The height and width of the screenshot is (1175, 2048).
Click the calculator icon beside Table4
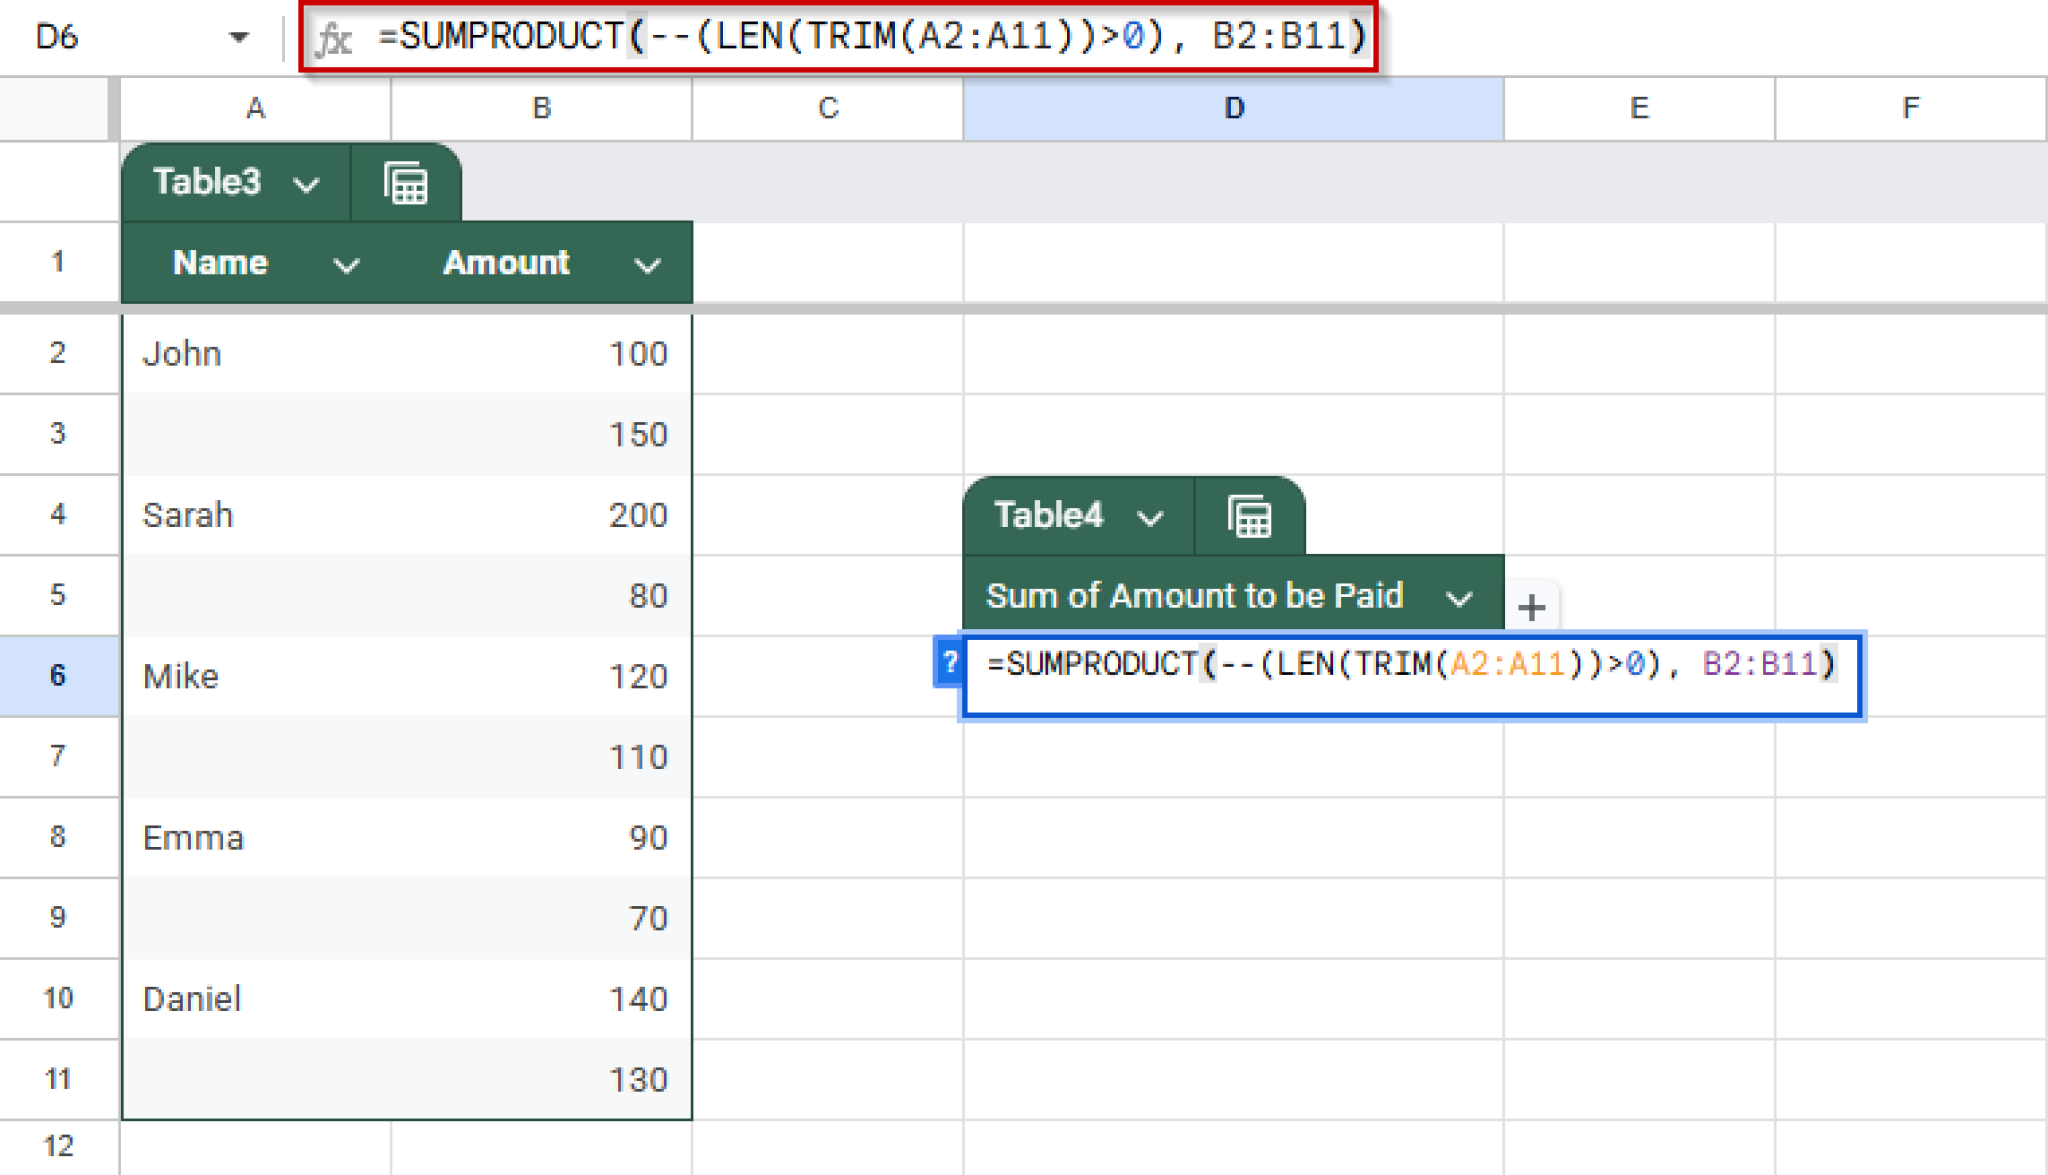click(1250, 516)
